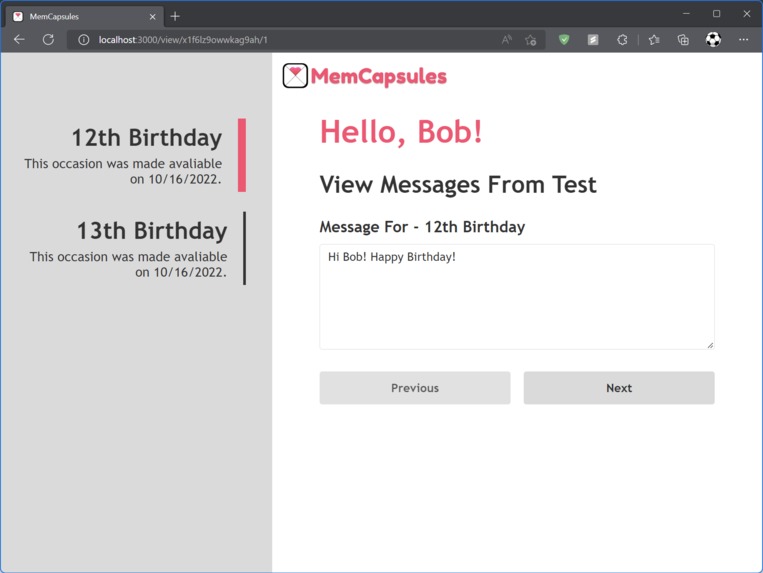Click the 'View Messages From Test' heading
763x573 pixels.
458,185
